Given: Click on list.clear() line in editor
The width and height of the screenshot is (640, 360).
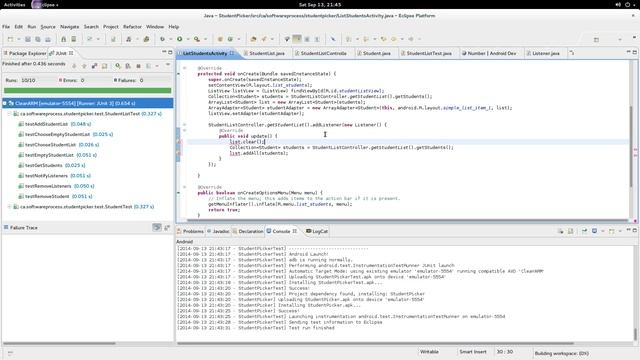Looking at the screenshot, I should [247, 142].
